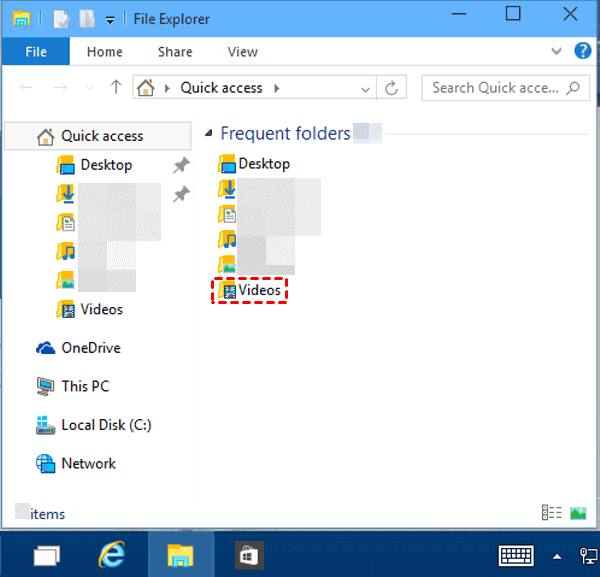
Task: Click the home icon in address bar
Action: (x=146, y=88)
